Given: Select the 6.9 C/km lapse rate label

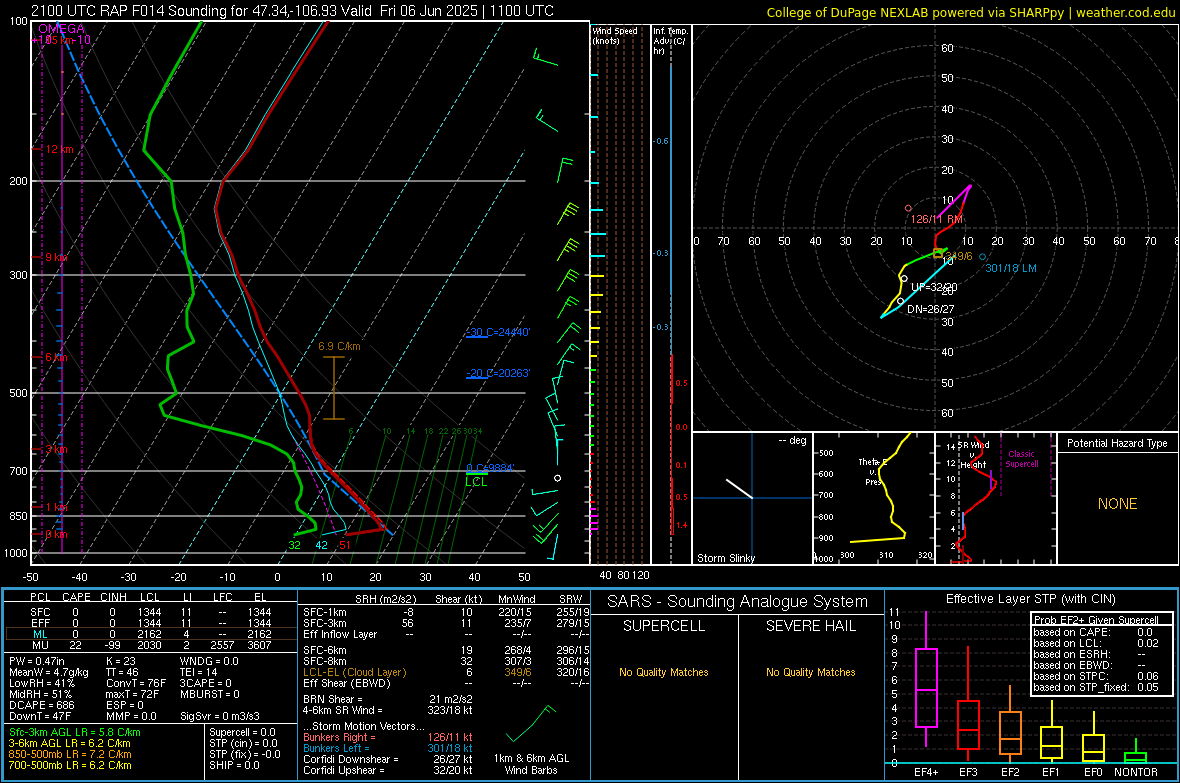Looking at the screenshot, I should pos(339,346).
